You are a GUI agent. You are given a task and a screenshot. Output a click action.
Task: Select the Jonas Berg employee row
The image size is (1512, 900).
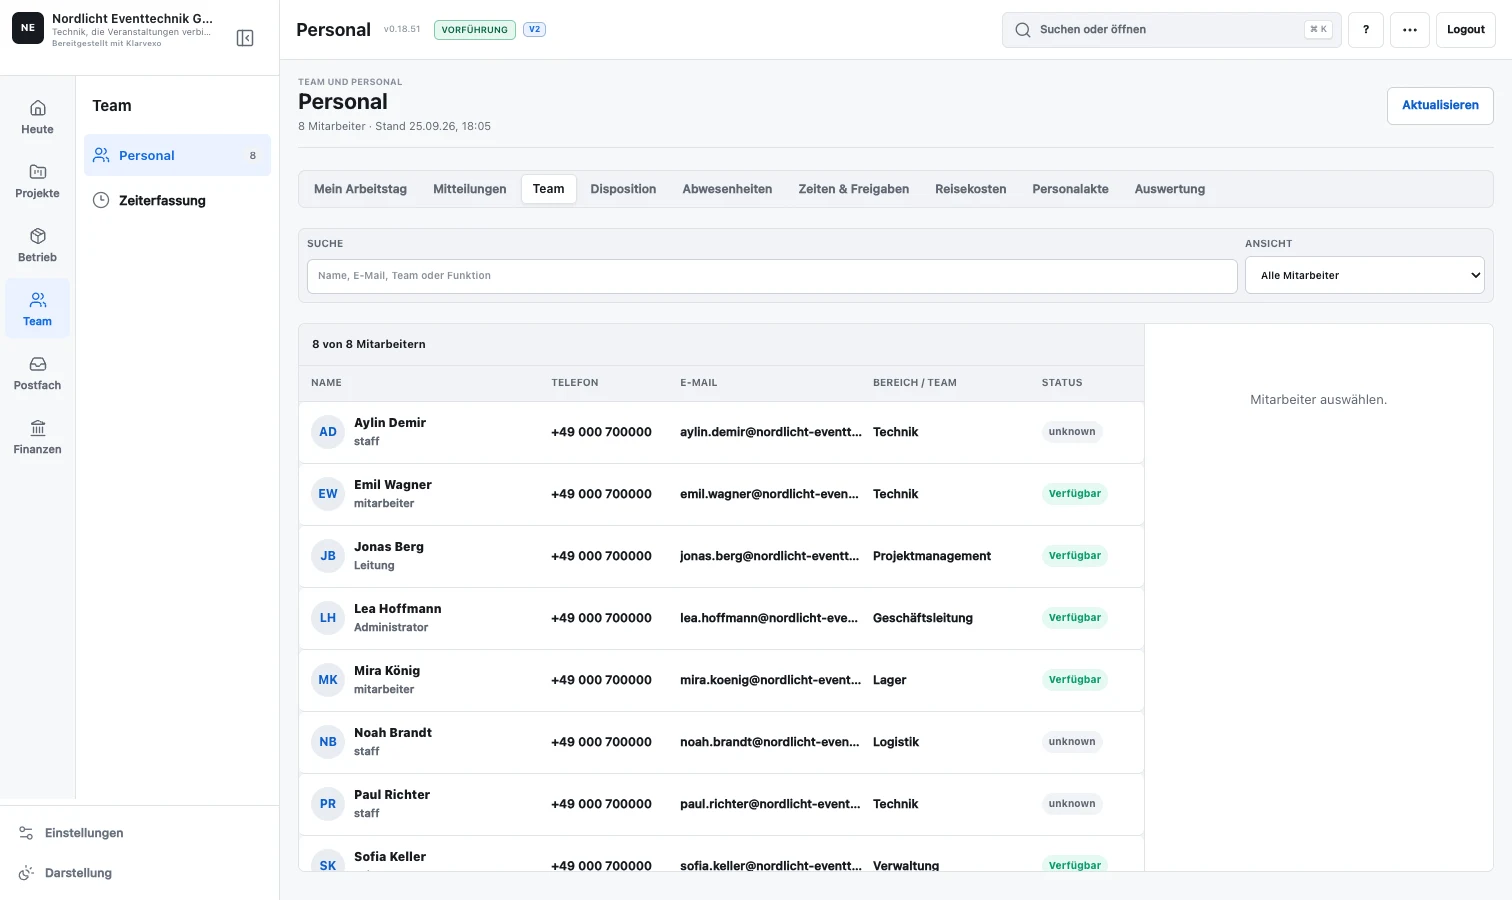coord(721,556)
